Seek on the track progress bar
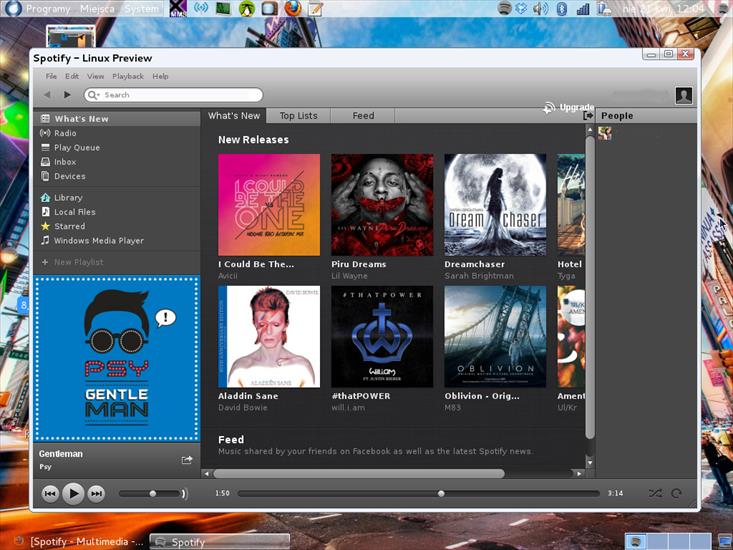 point(418,493)
